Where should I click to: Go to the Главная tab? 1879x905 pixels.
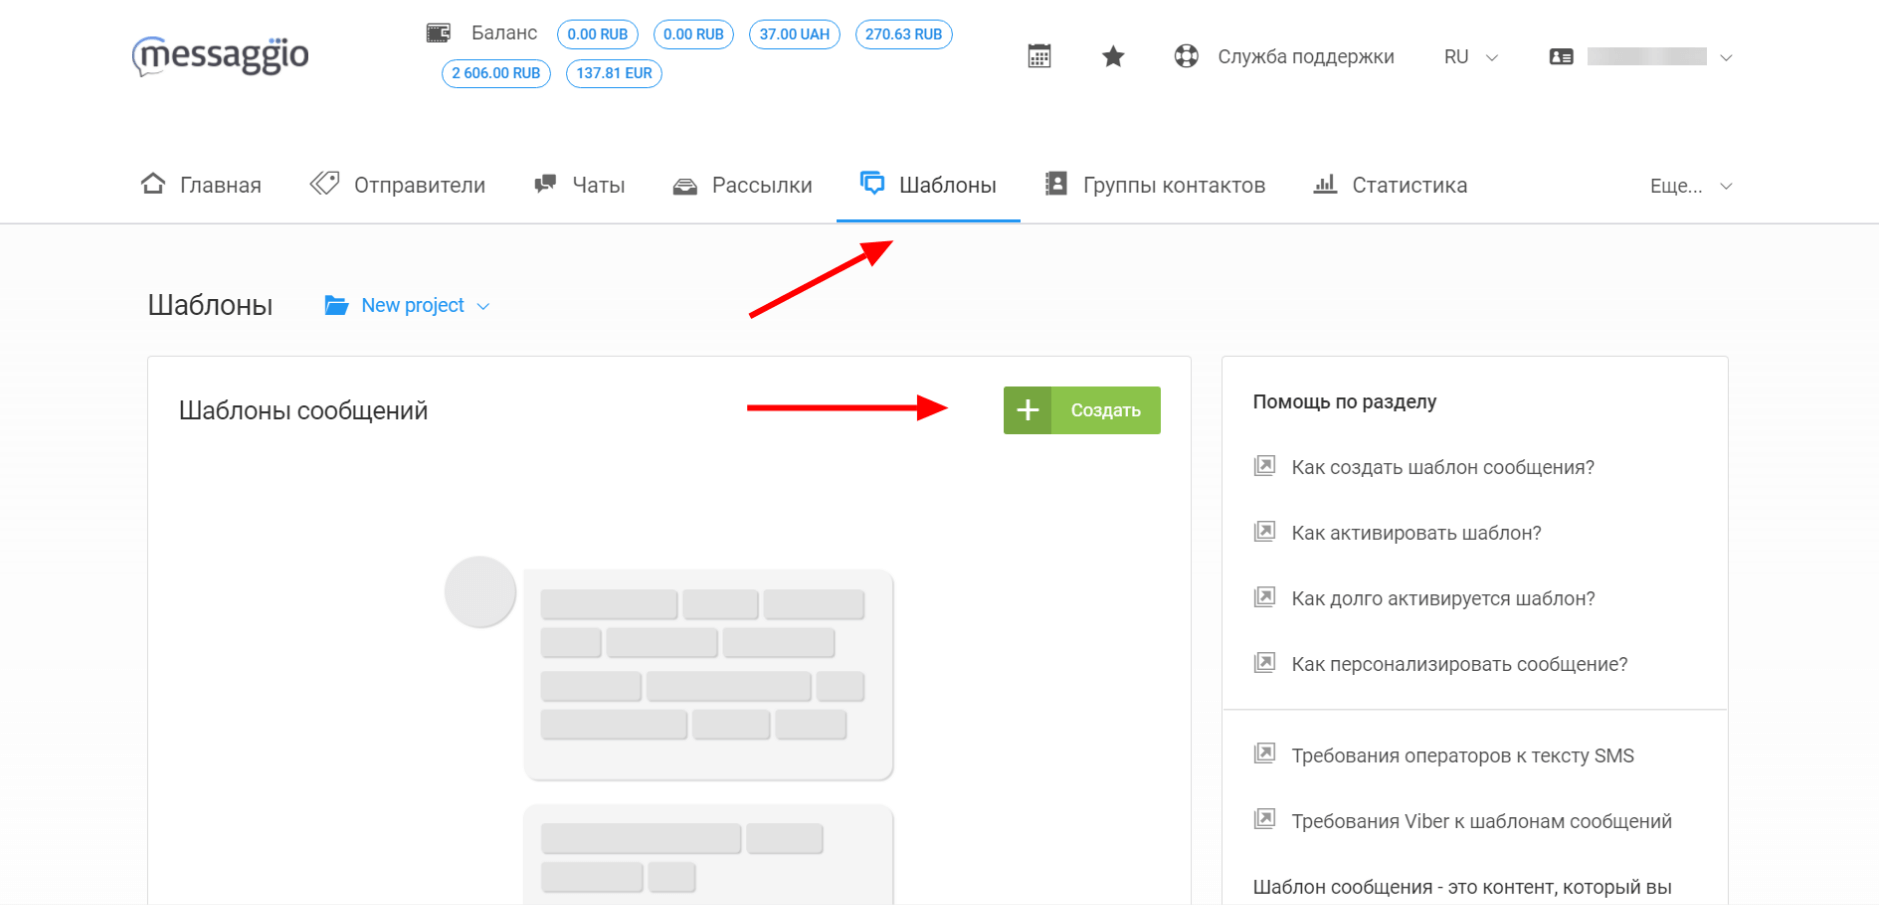click(201, 185)
